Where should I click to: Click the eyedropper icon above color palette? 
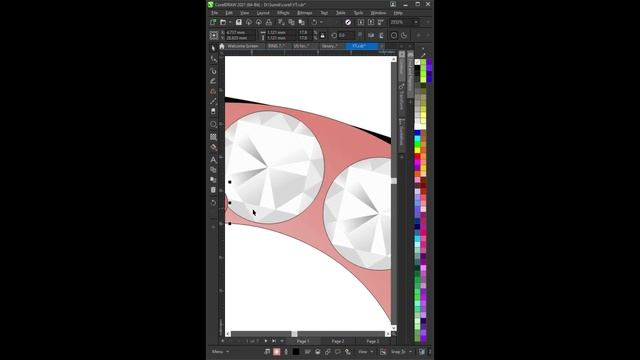coord(423,55)
